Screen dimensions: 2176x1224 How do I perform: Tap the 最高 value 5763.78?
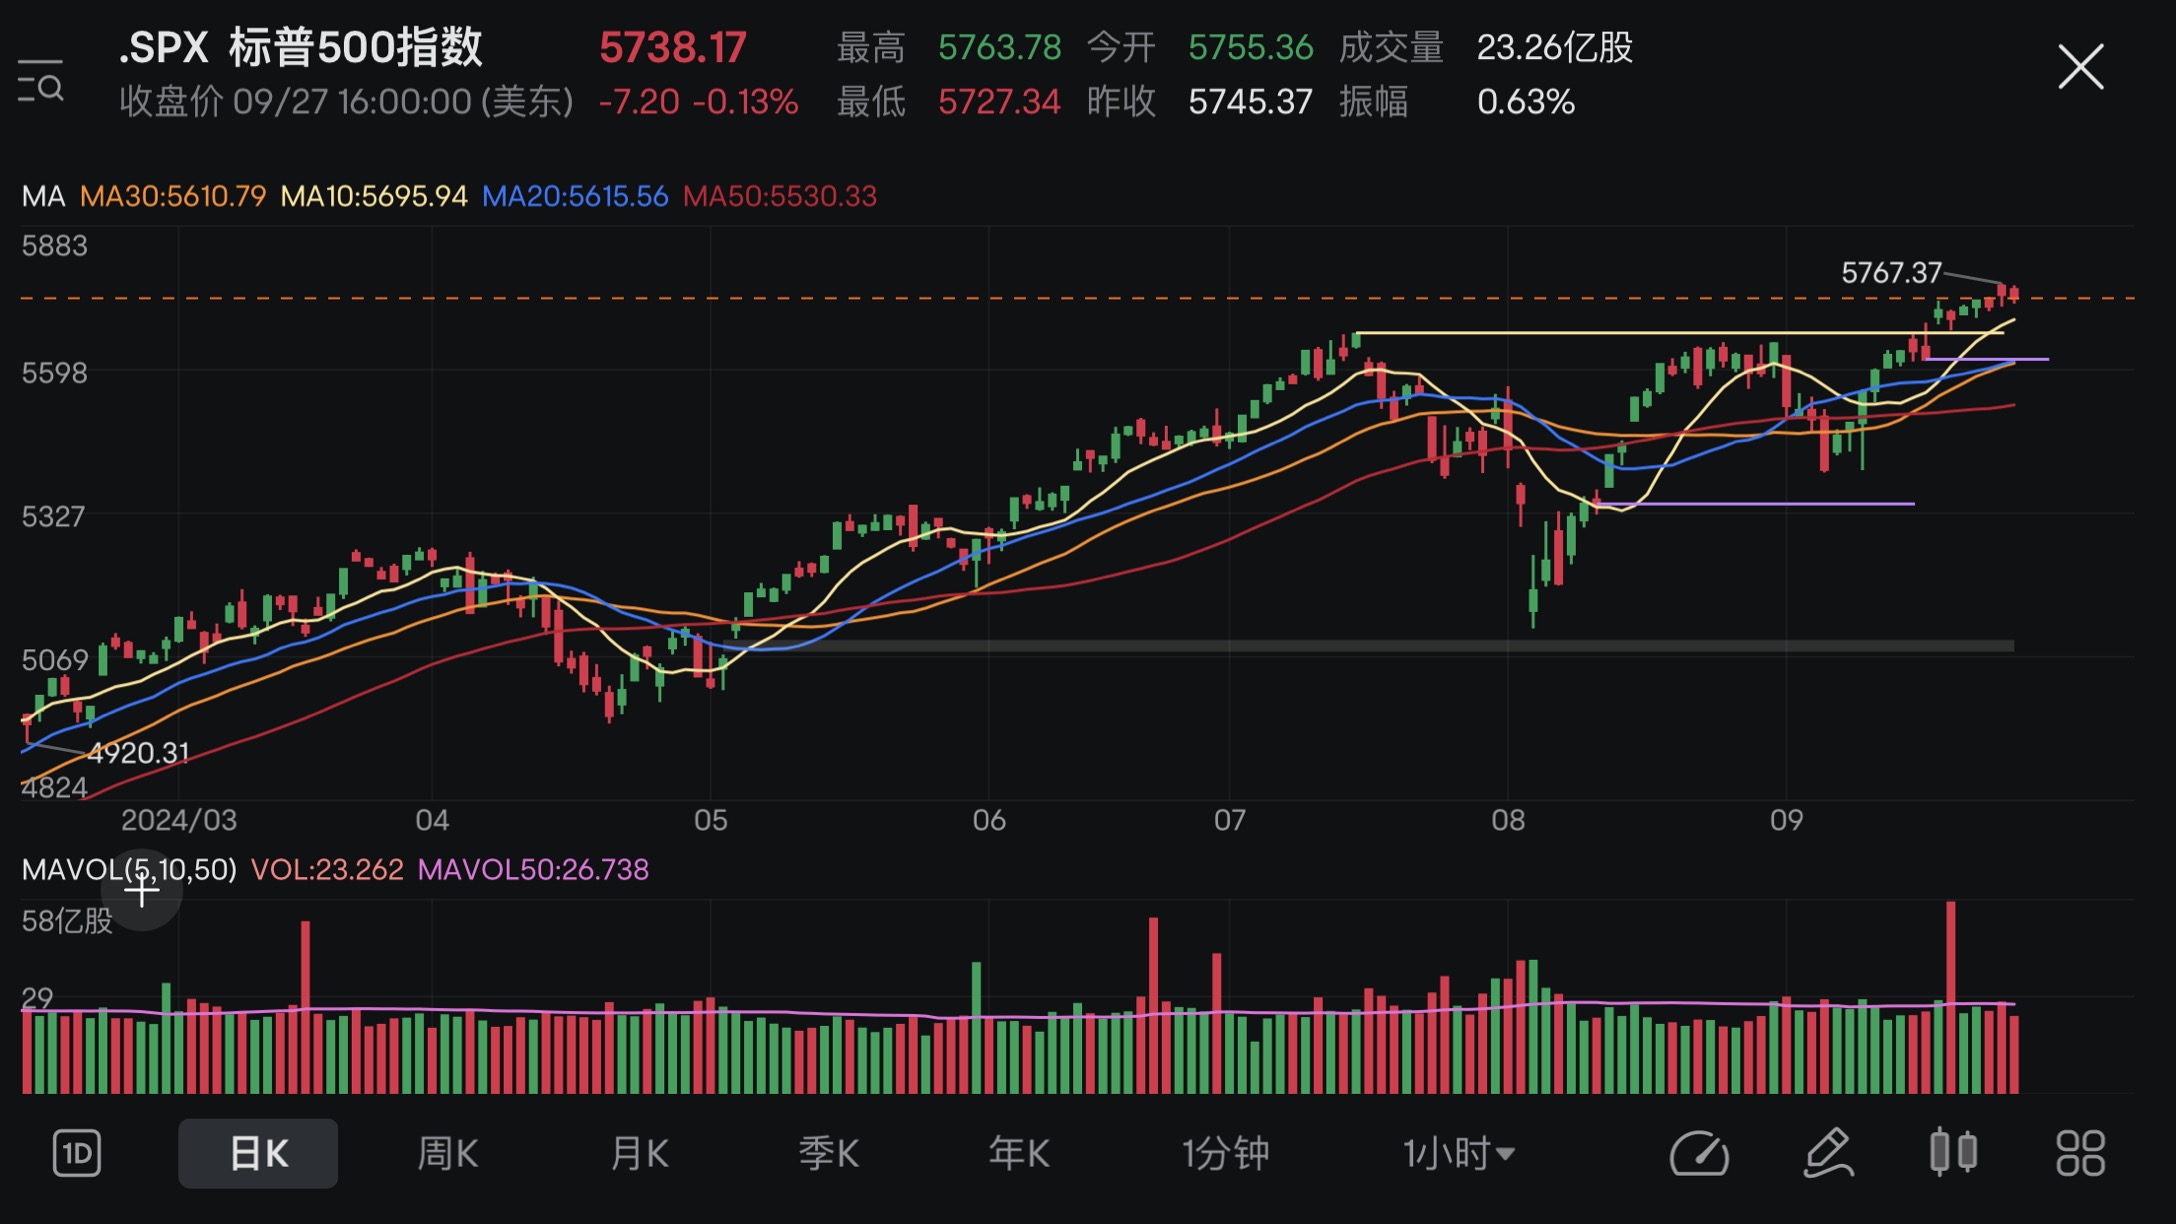tap(1000, 47)
